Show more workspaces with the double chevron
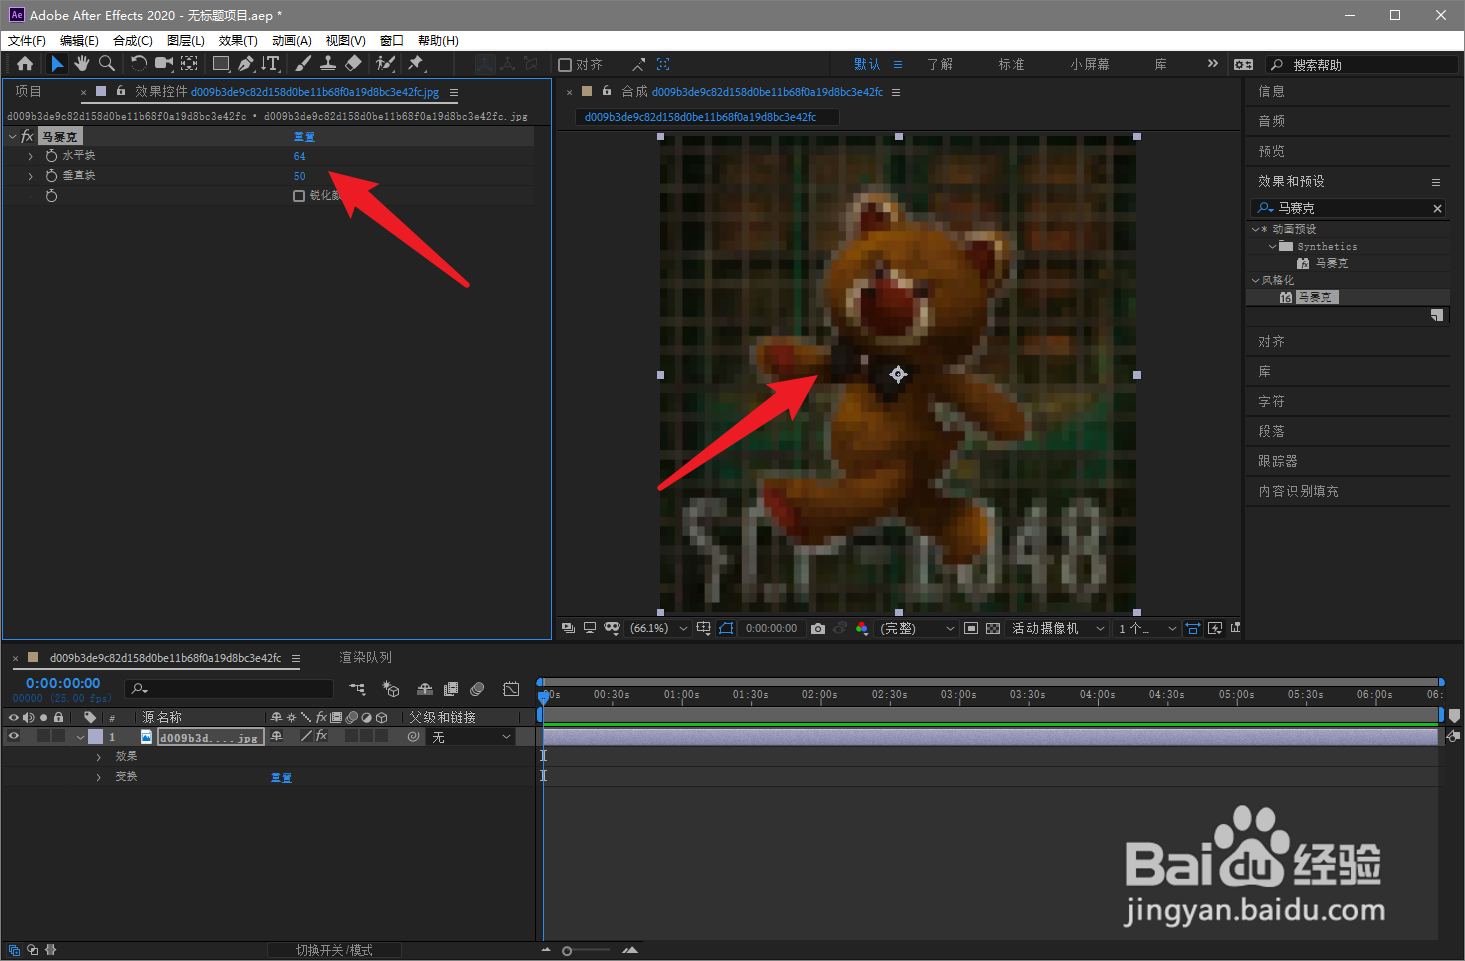This screenshot has height=961, width=1465. point(1213,63)
